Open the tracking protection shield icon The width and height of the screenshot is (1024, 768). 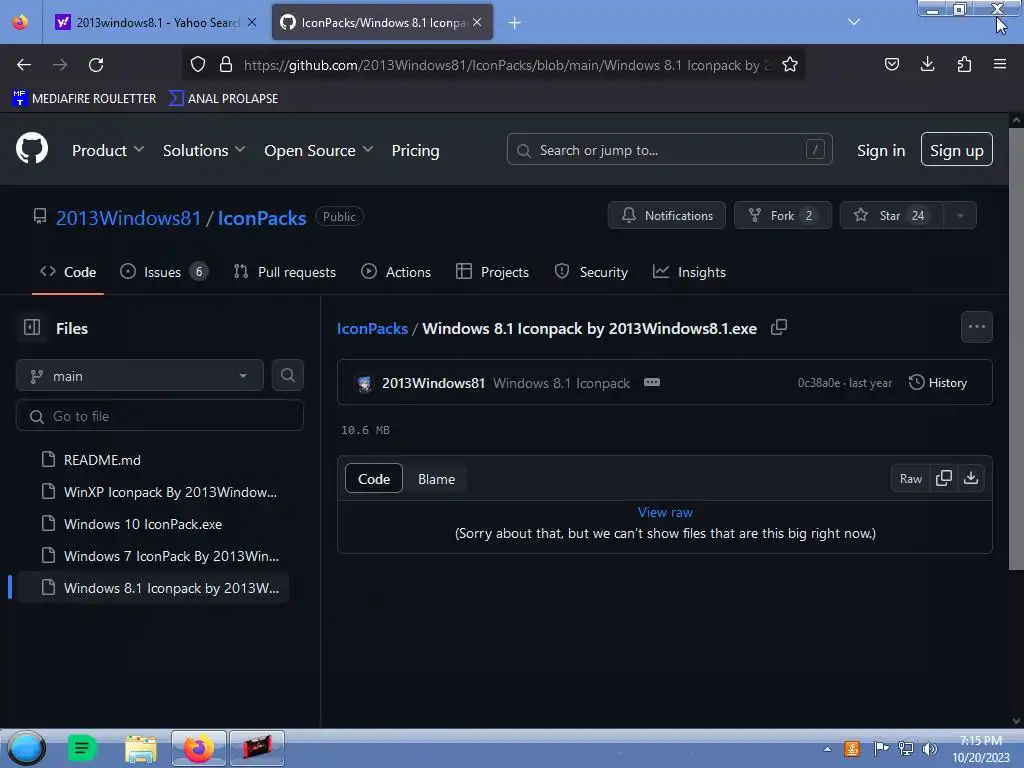(198, 65)
